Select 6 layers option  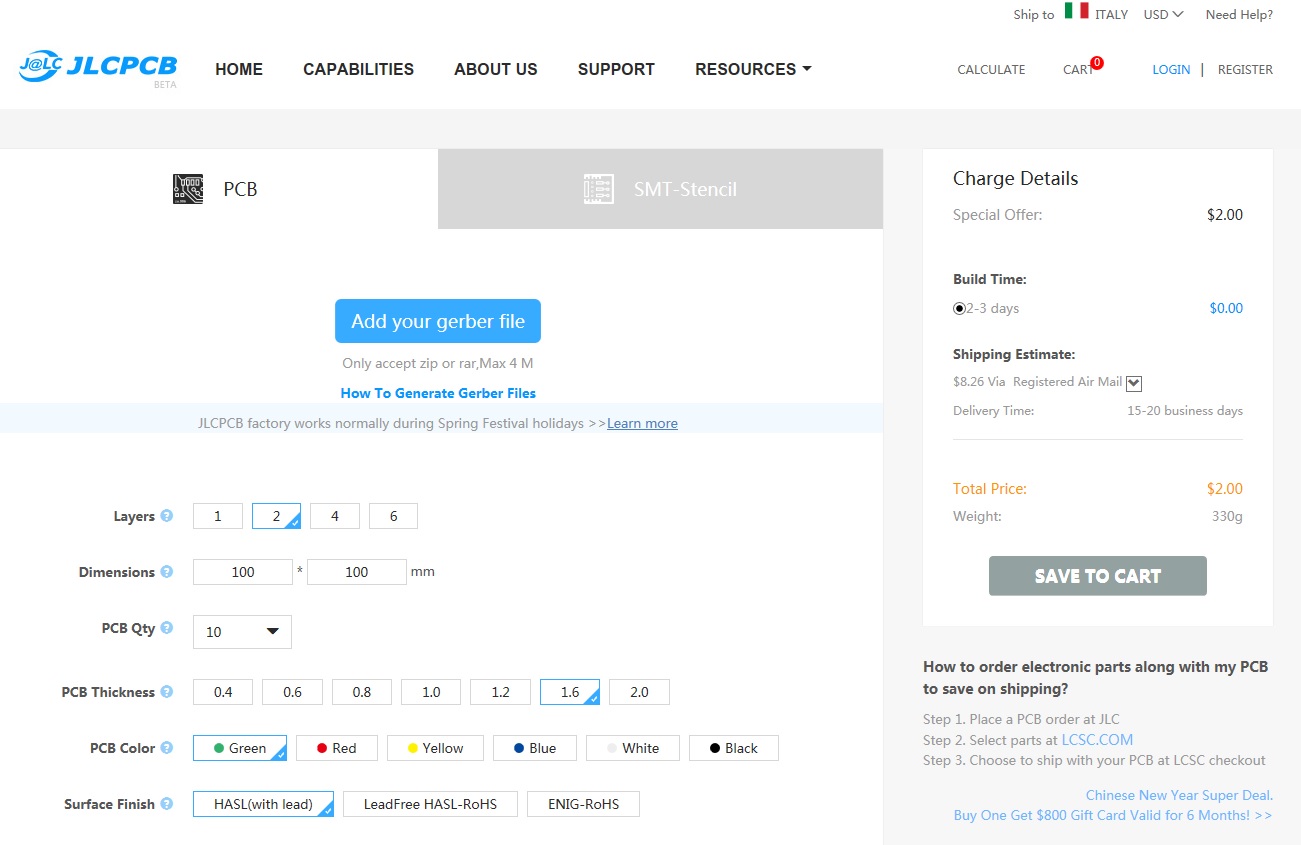pyautogui.click(x=393, y=516)
